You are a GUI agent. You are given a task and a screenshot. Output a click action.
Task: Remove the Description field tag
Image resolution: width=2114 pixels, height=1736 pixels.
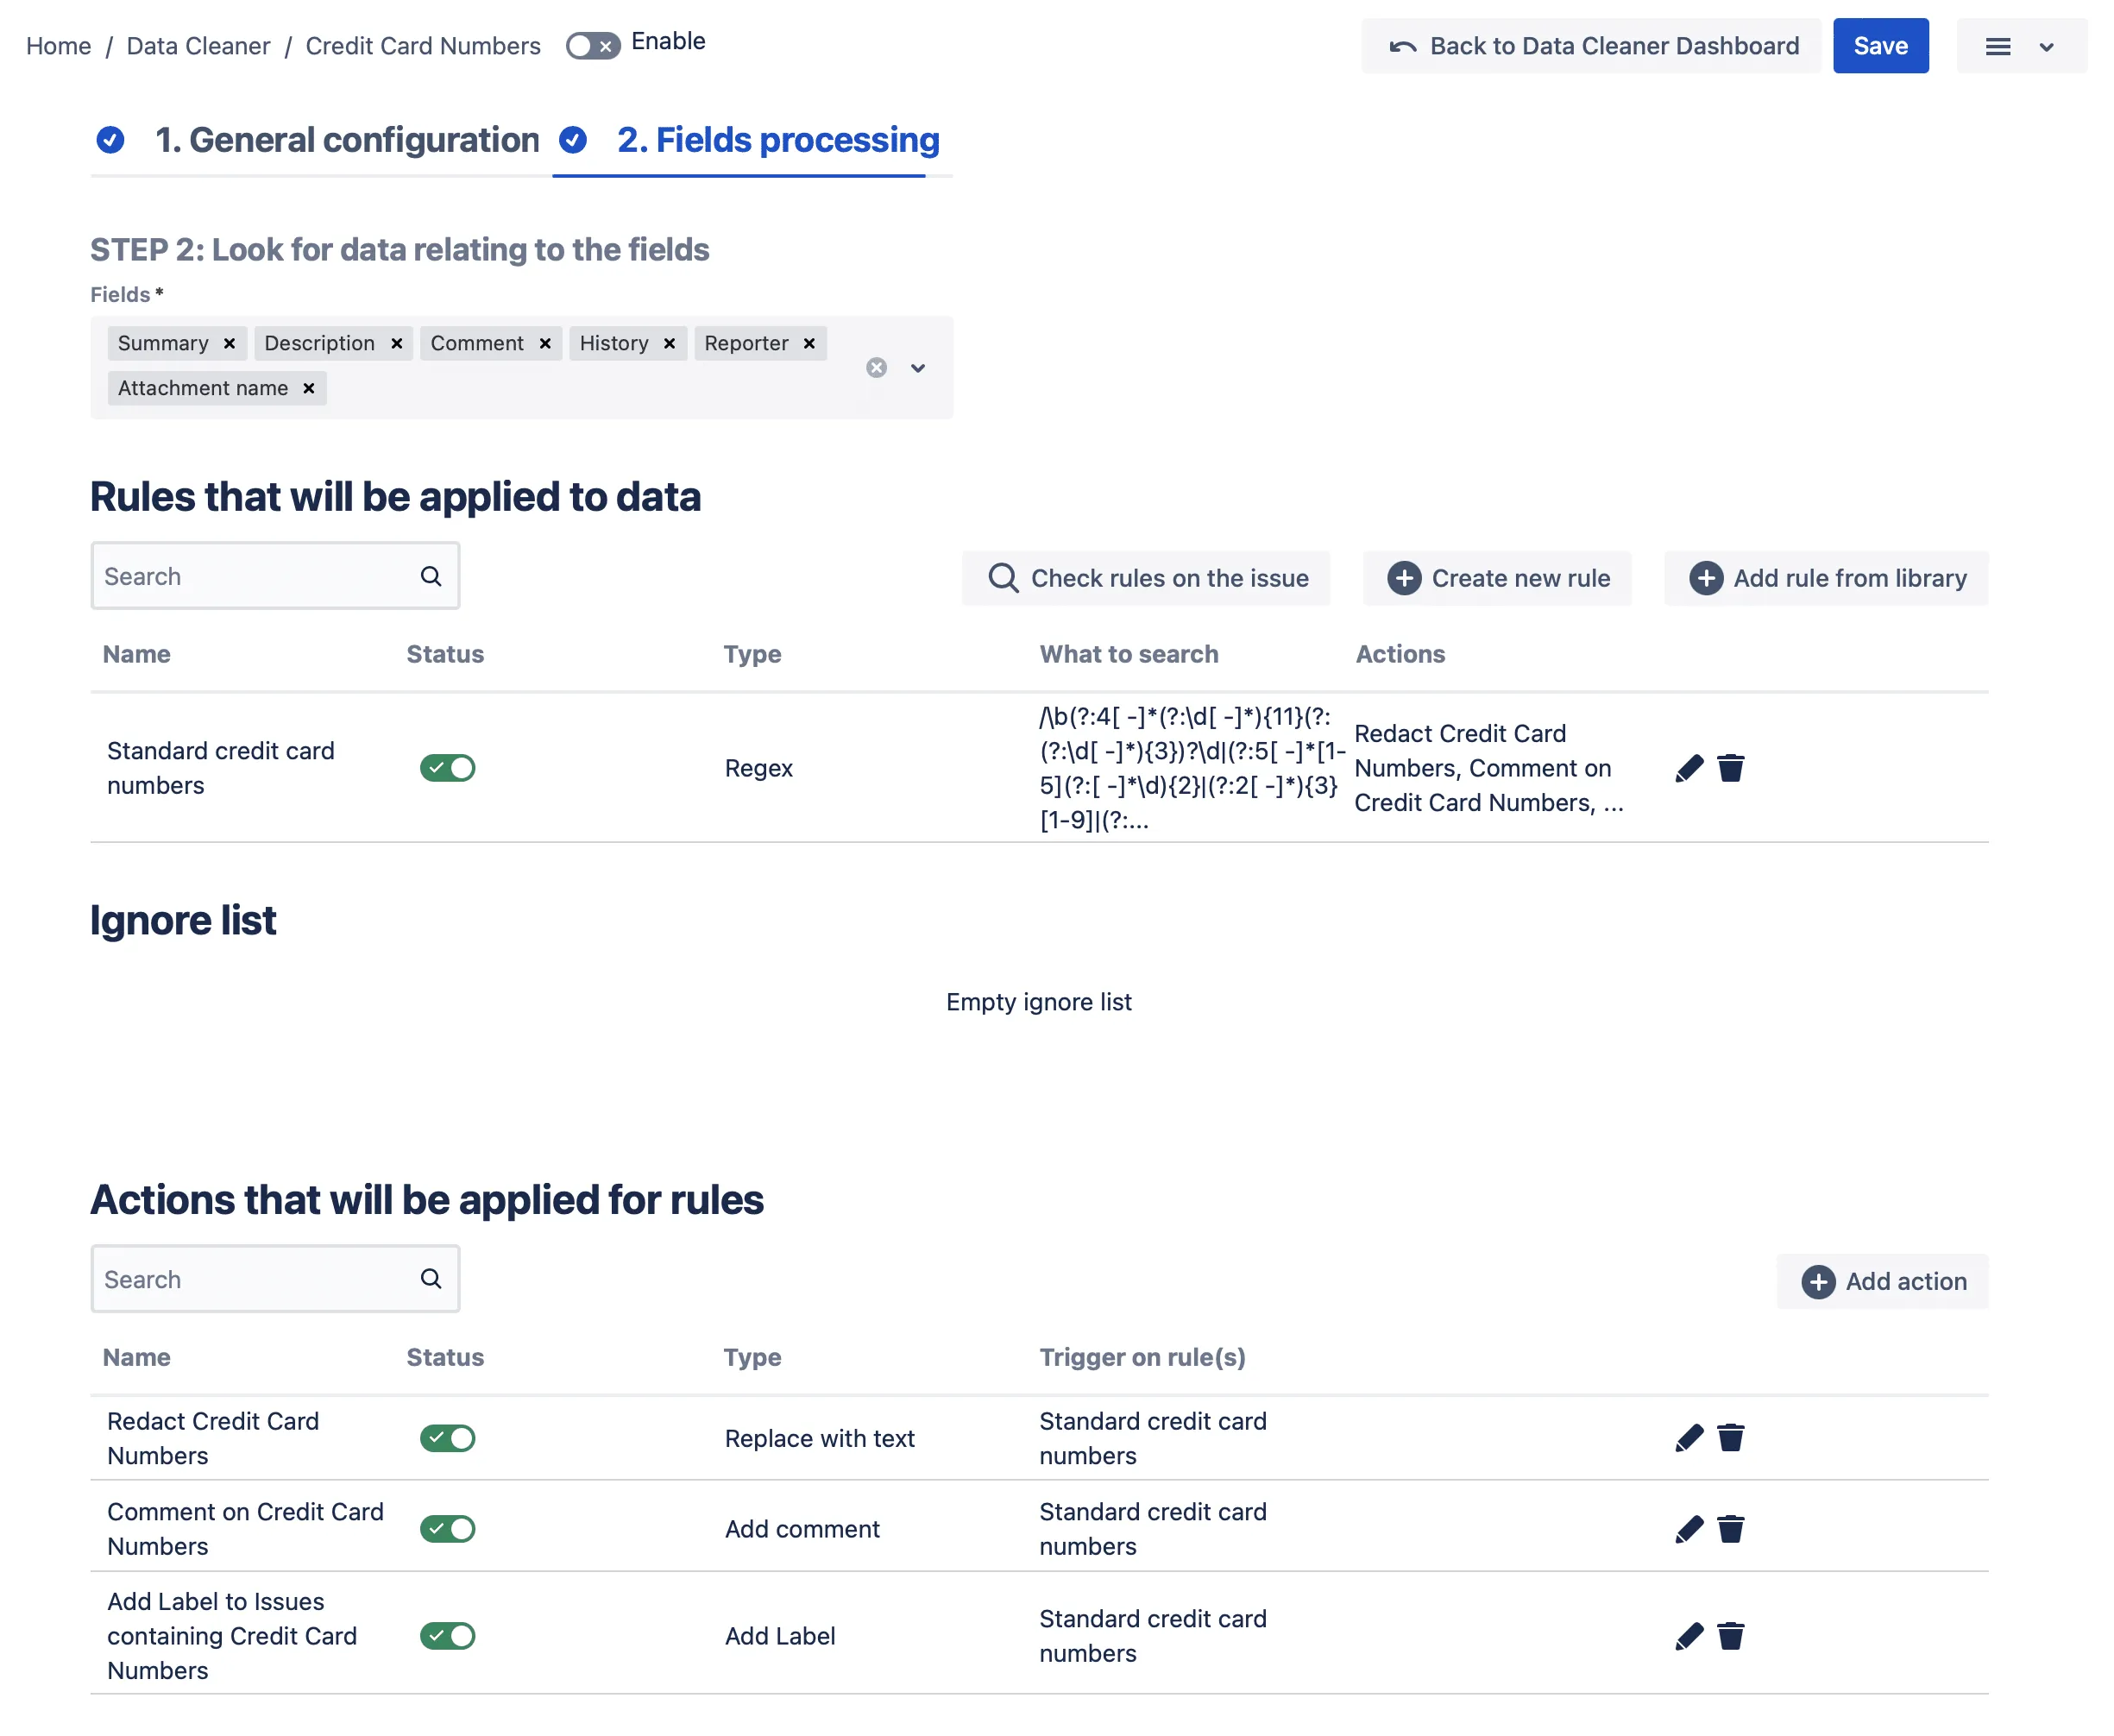point(397,343)
